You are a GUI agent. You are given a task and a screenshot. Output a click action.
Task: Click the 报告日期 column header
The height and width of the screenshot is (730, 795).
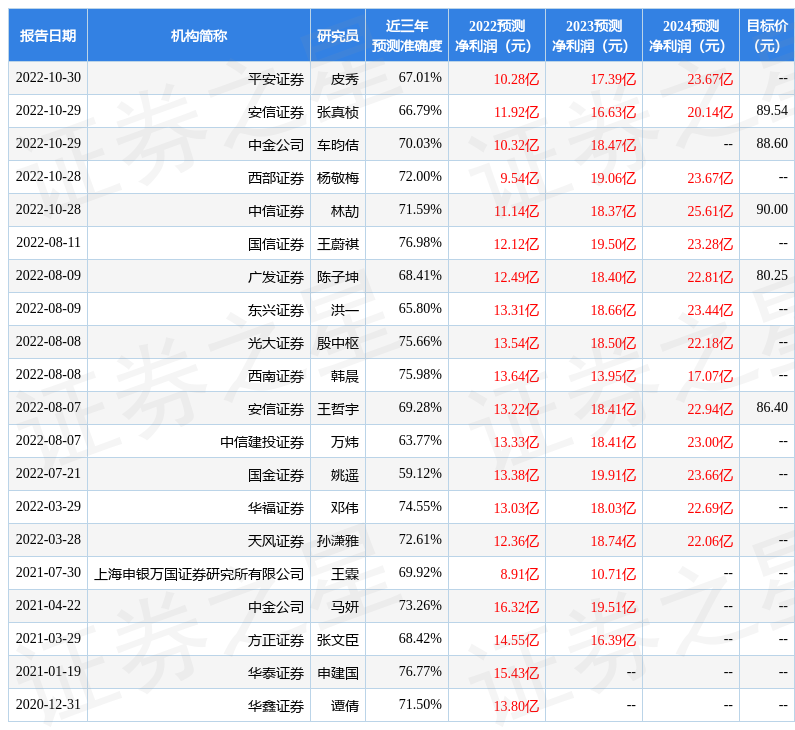48,35
